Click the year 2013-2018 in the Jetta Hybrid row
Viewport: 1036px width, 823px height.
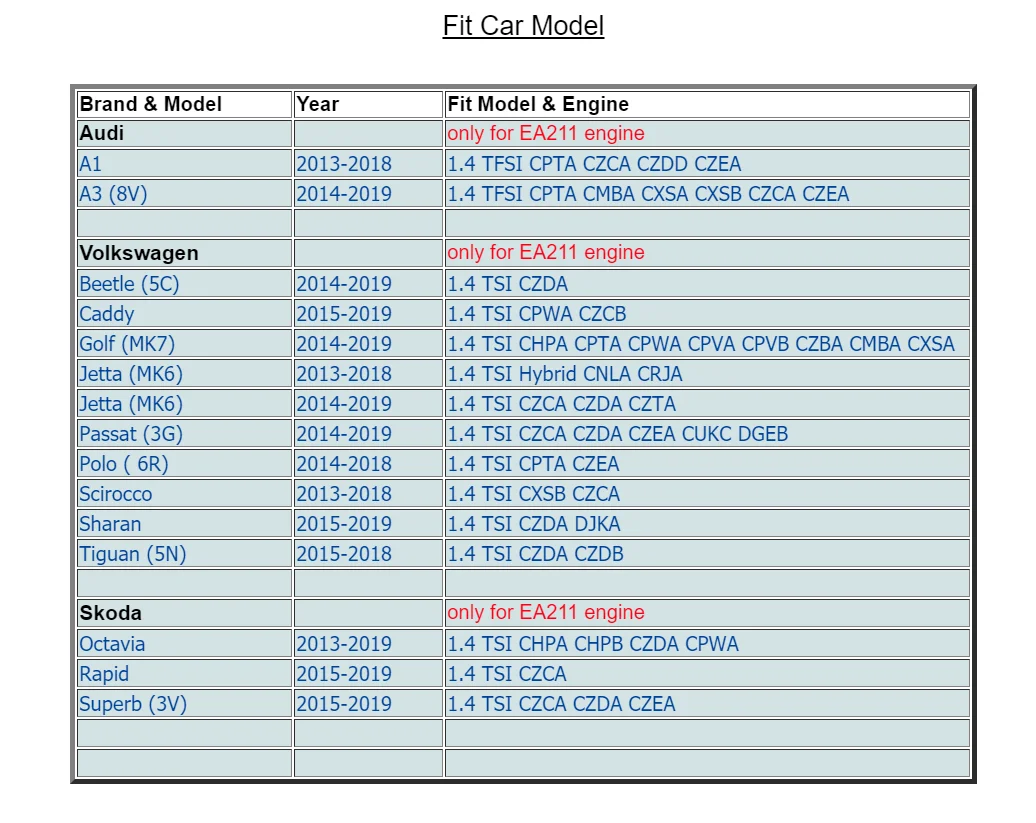368,373
